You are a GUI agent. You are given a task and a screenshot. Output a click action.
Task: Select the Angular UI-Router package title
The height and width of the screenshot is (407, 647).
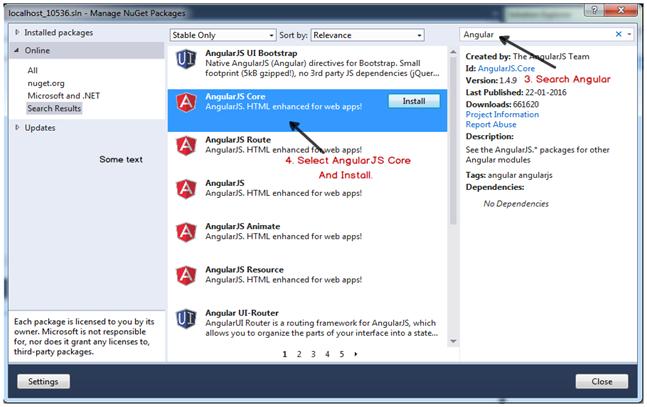242,313
